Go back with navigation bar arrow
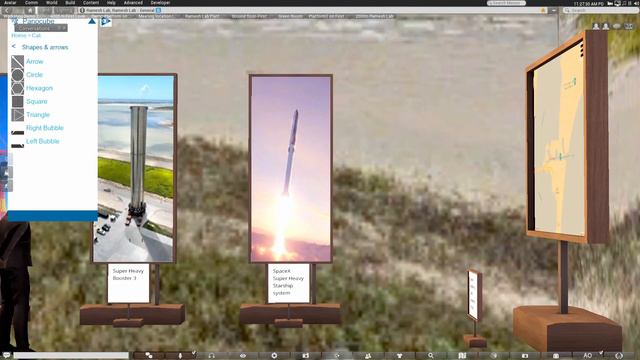This screenshot has height=360, width=640. click(x=7, y=10)
